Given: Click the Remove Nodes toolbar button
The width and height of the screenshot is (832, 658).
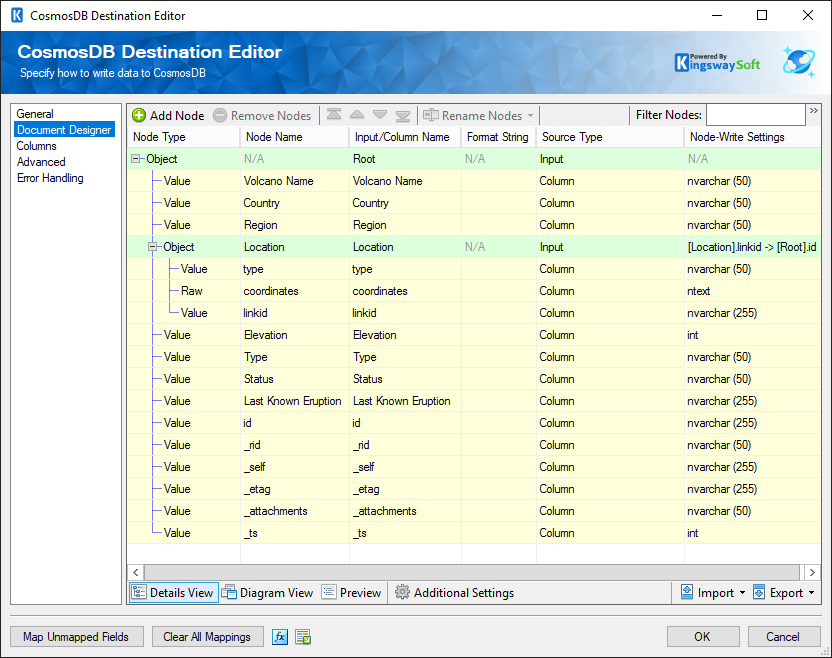Looking at the screenshot, I should pos(262,115).
